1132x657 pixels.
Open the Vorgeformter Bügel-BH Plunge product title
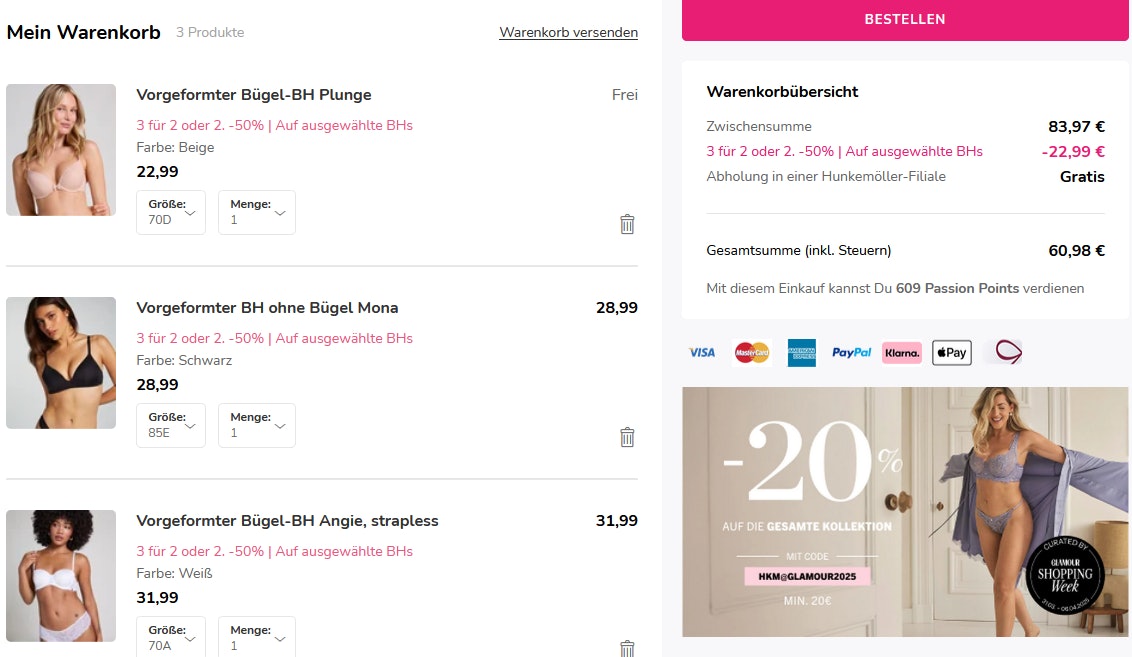(x=254, y=95)
